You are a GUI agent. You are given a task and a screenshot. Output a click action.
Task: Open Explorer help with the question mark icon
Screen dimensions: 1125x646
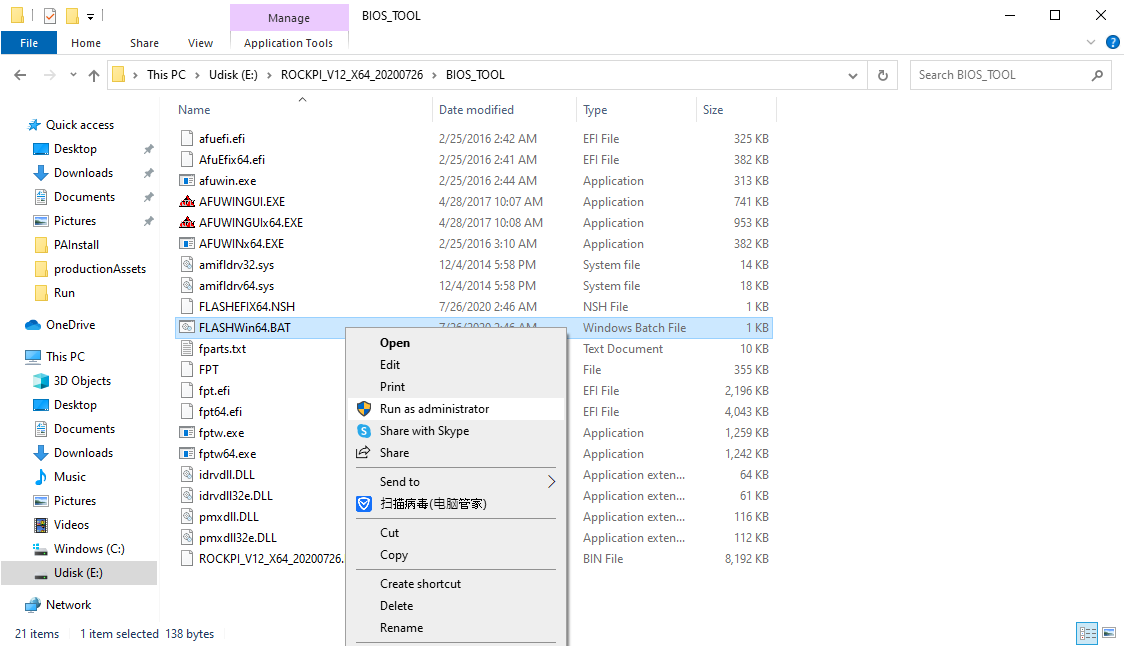pyautogui.click(x=1113, y=43)
